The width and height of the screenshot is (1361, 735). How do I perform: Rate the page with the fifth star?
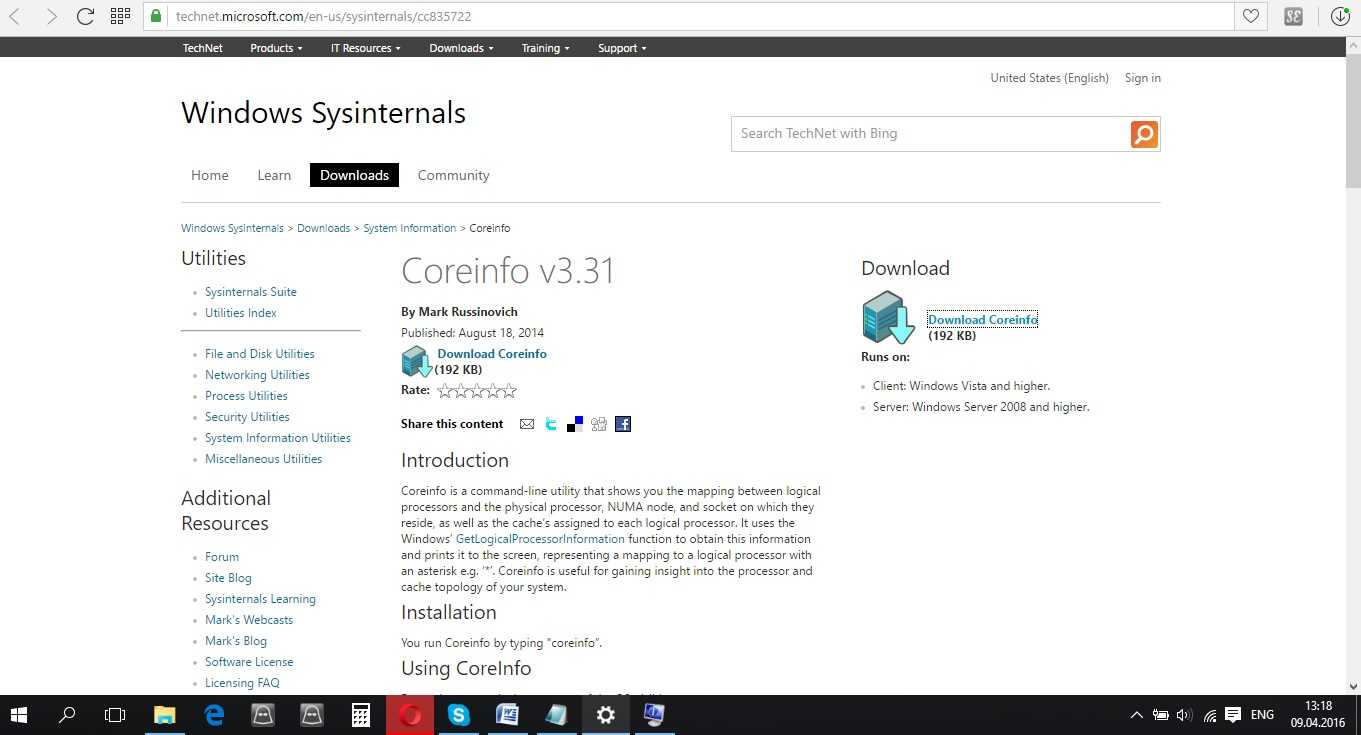coord(509,391)
